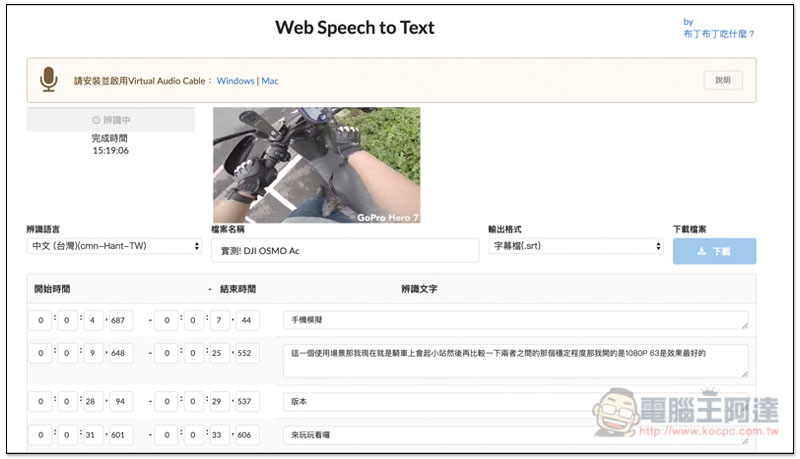Image resolution: width=800 pixels, height=459 pixels.
Task: Click the text field containing 版本
Action: (515, 401)
